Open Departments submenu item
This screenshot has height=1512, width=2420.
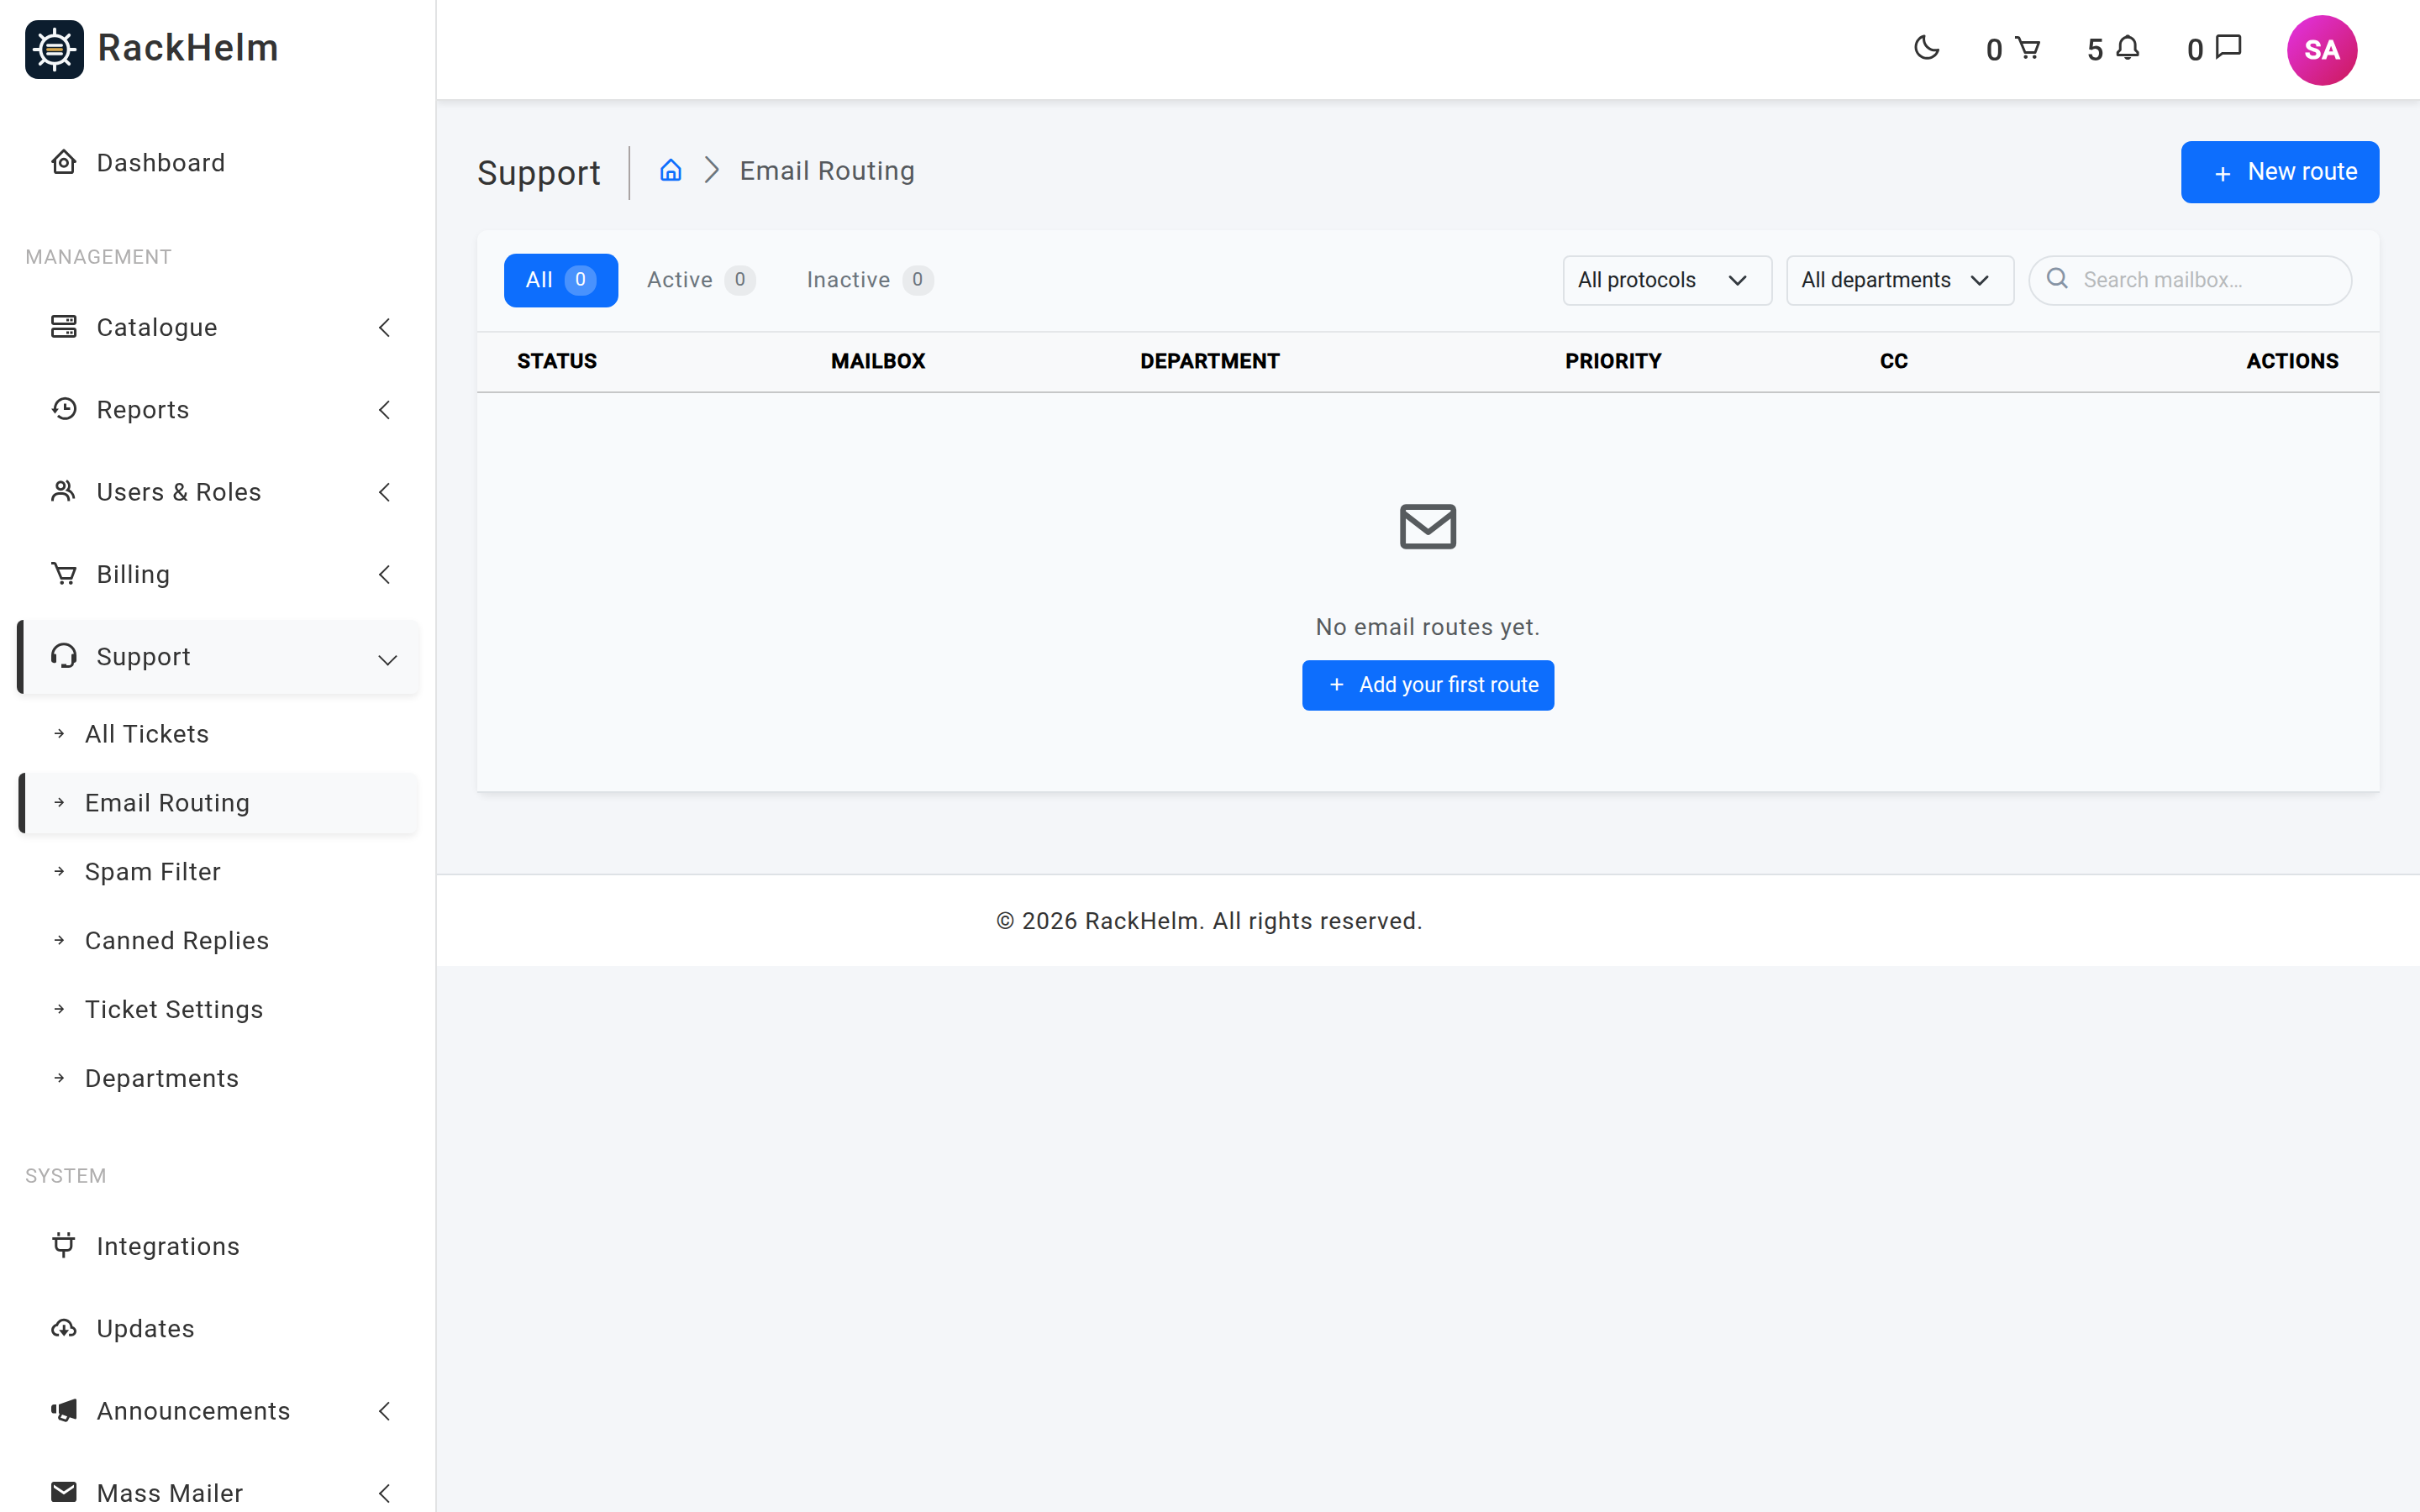(x=218, y=1078)
